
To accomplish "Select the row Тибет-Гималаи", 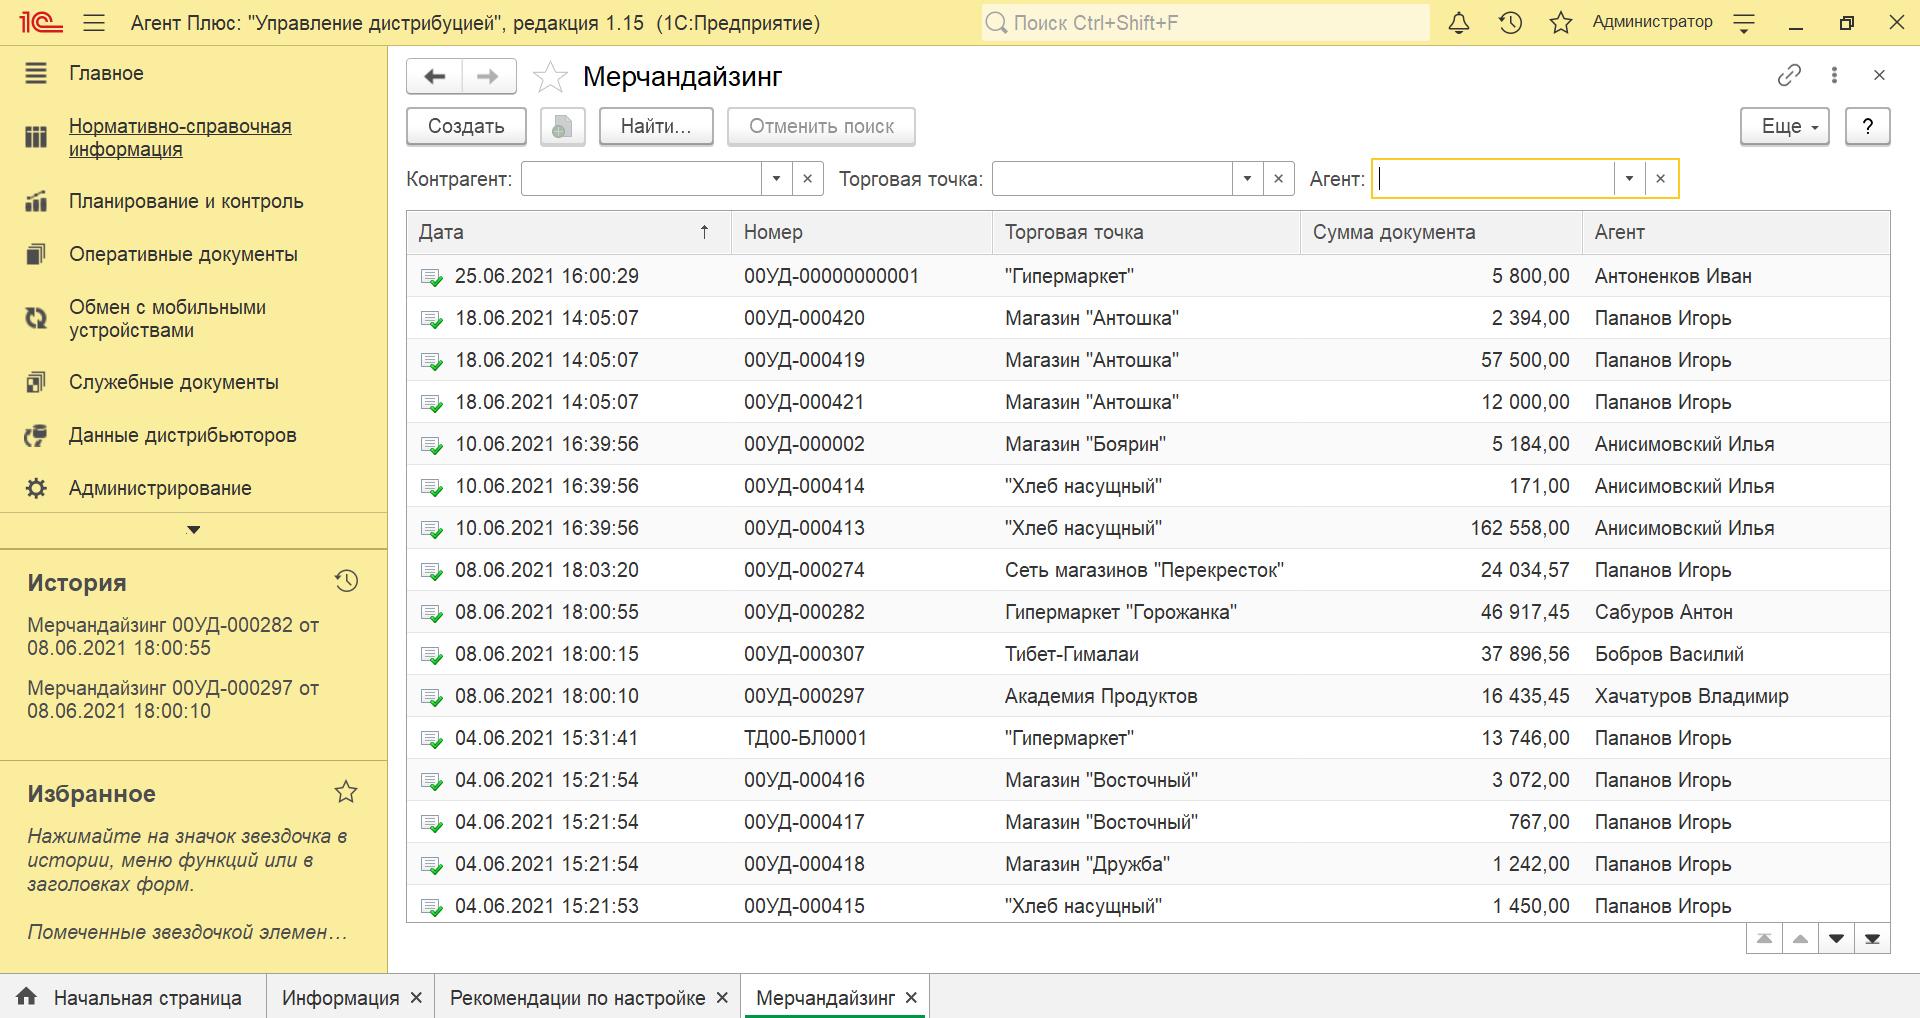I will pyautogui.click(x=1148, y=654).
